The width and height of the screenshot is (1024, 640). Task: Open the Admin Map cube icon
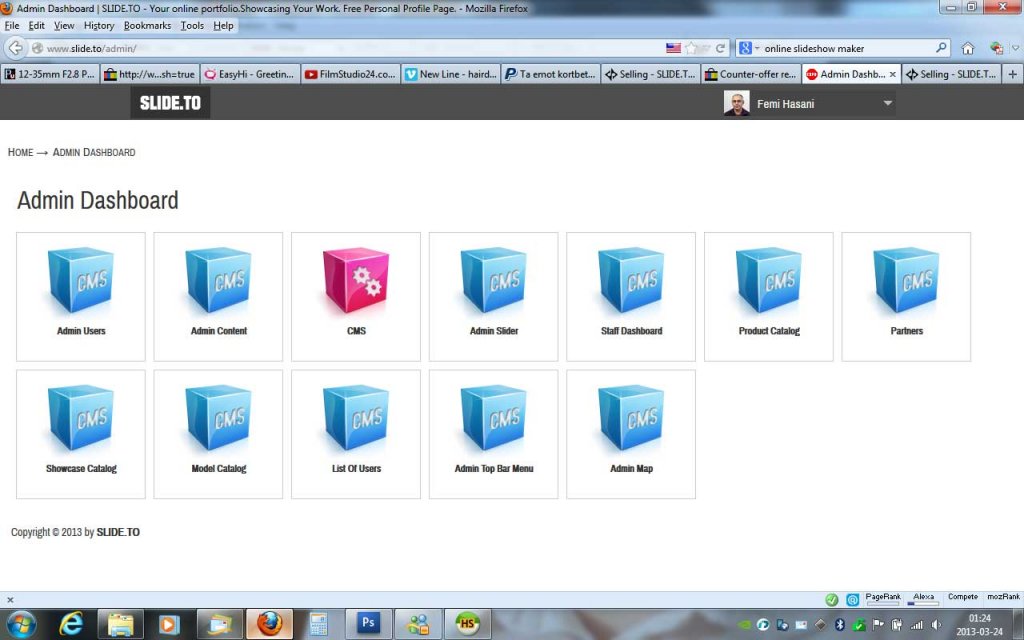coord(631,417)
